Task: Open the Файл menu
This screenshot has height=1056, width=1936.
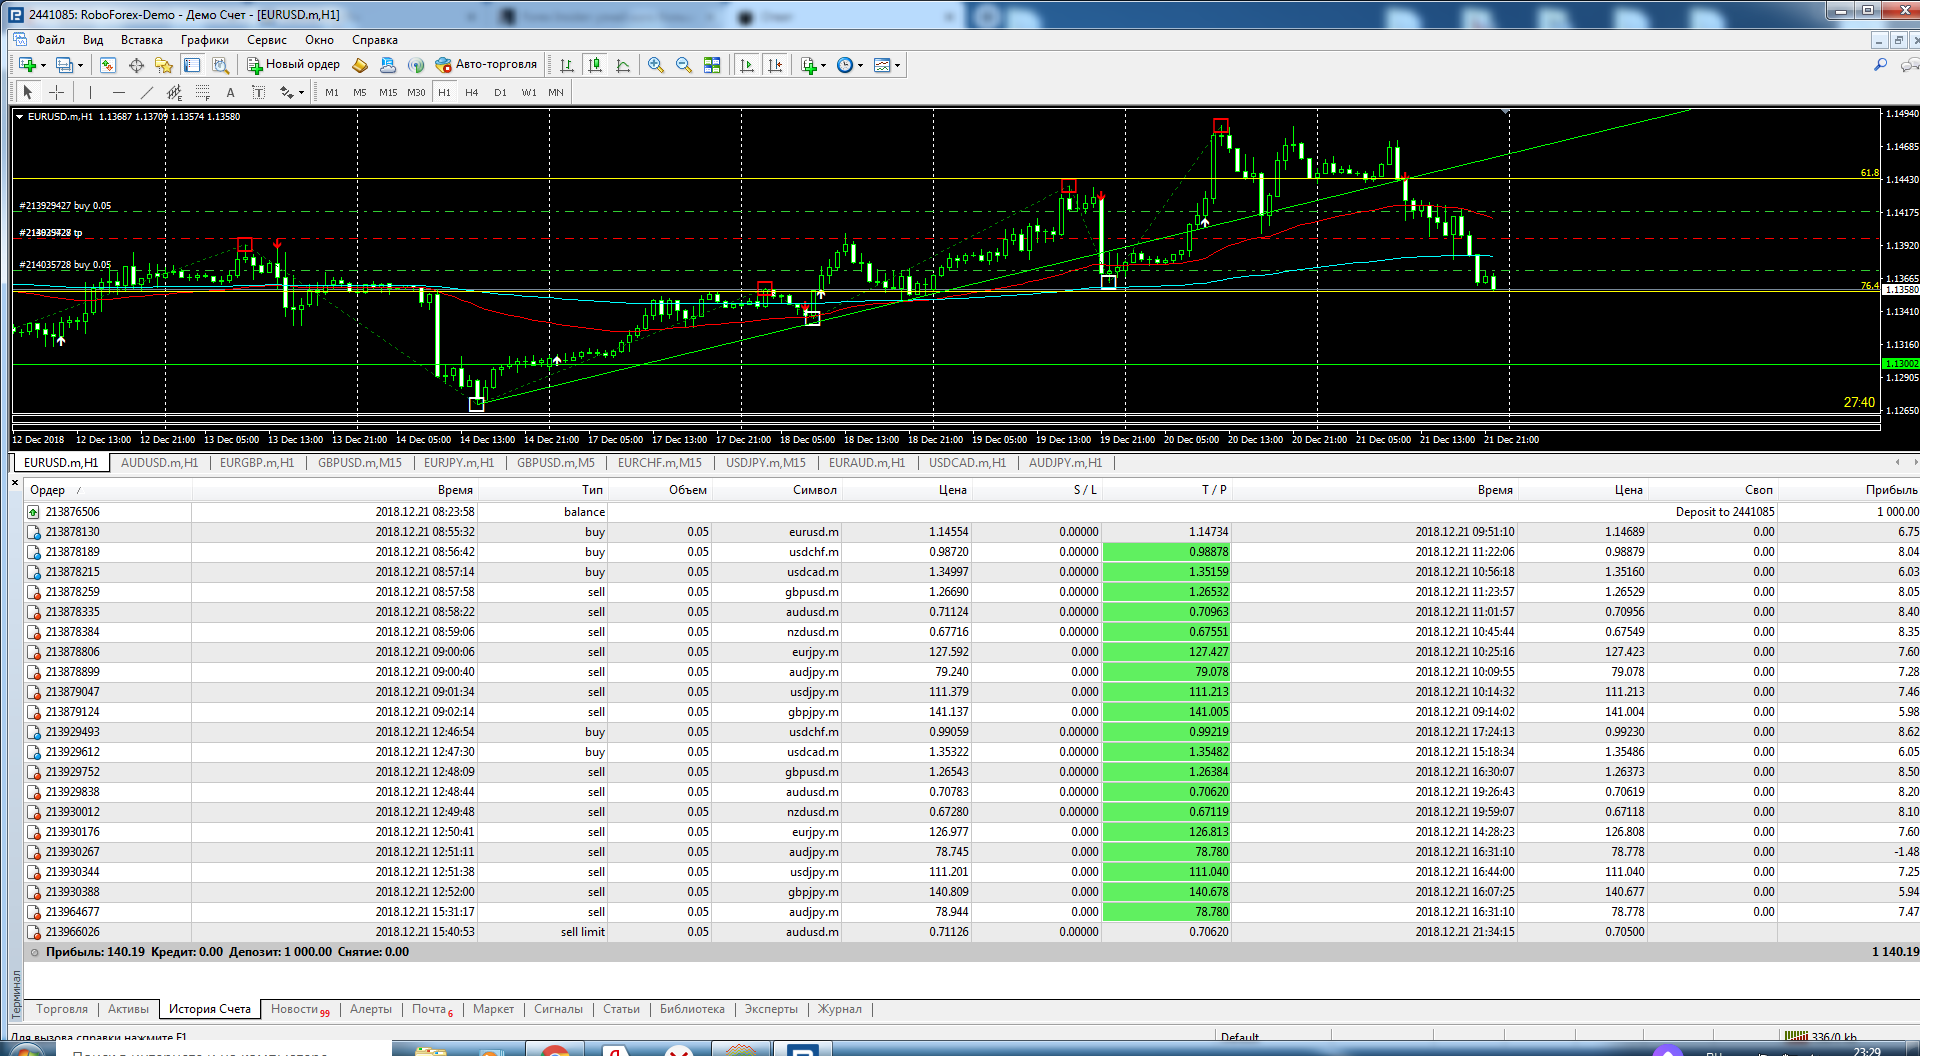Action: click(x=50, y=40)
